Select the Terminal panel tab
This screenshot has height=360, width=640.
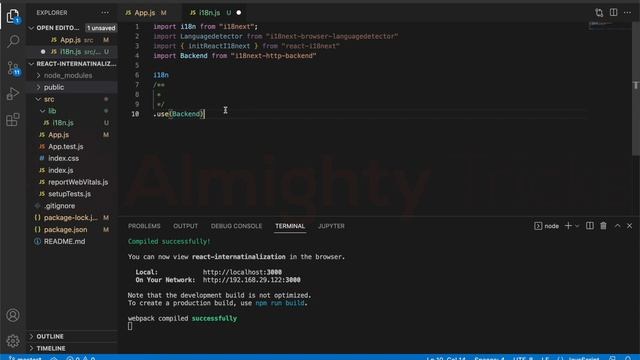point(290,226)
